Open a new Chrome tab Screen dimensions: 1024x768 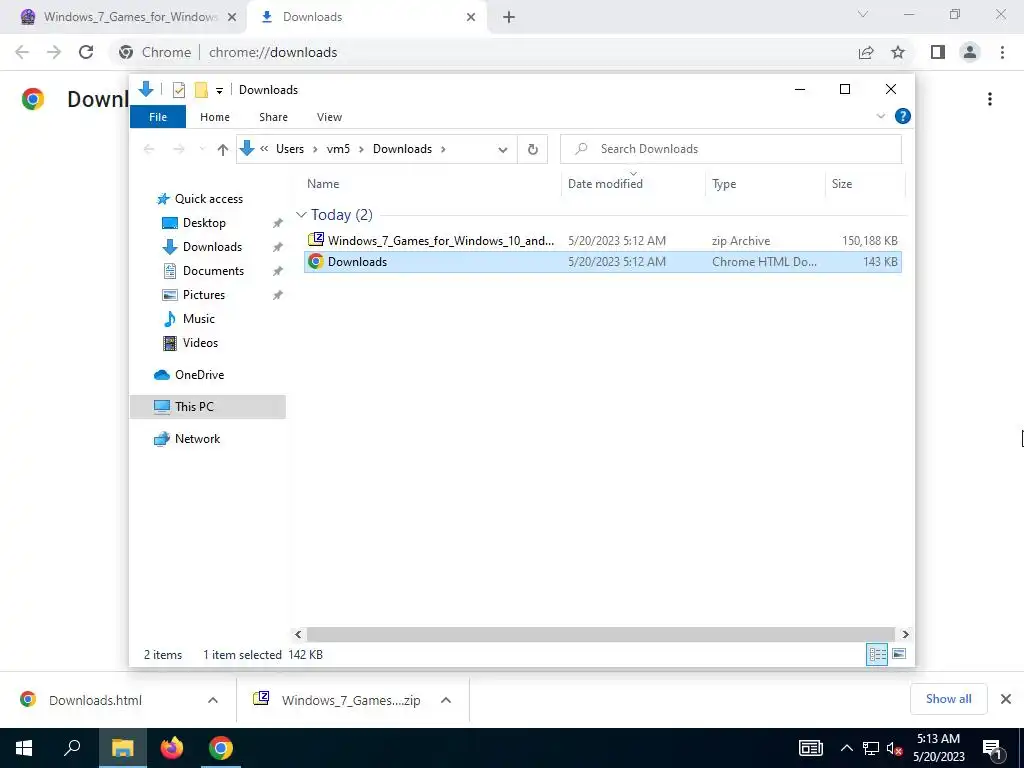coord(509,17)
